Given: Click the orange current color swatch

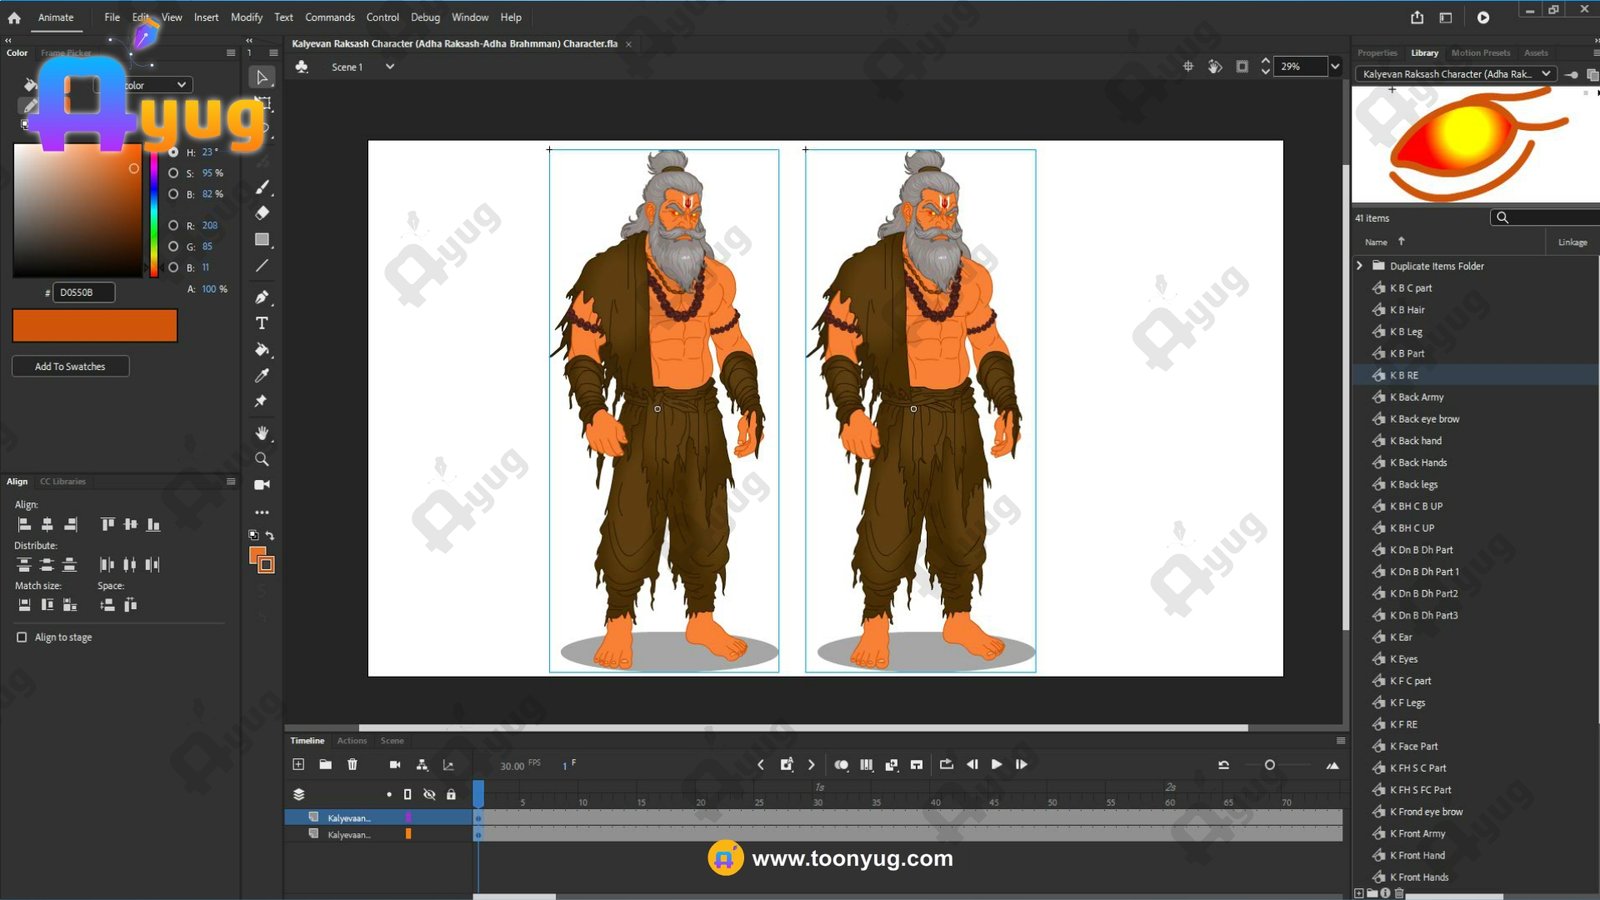Looking at the screenshot, I should coord(94,325).
